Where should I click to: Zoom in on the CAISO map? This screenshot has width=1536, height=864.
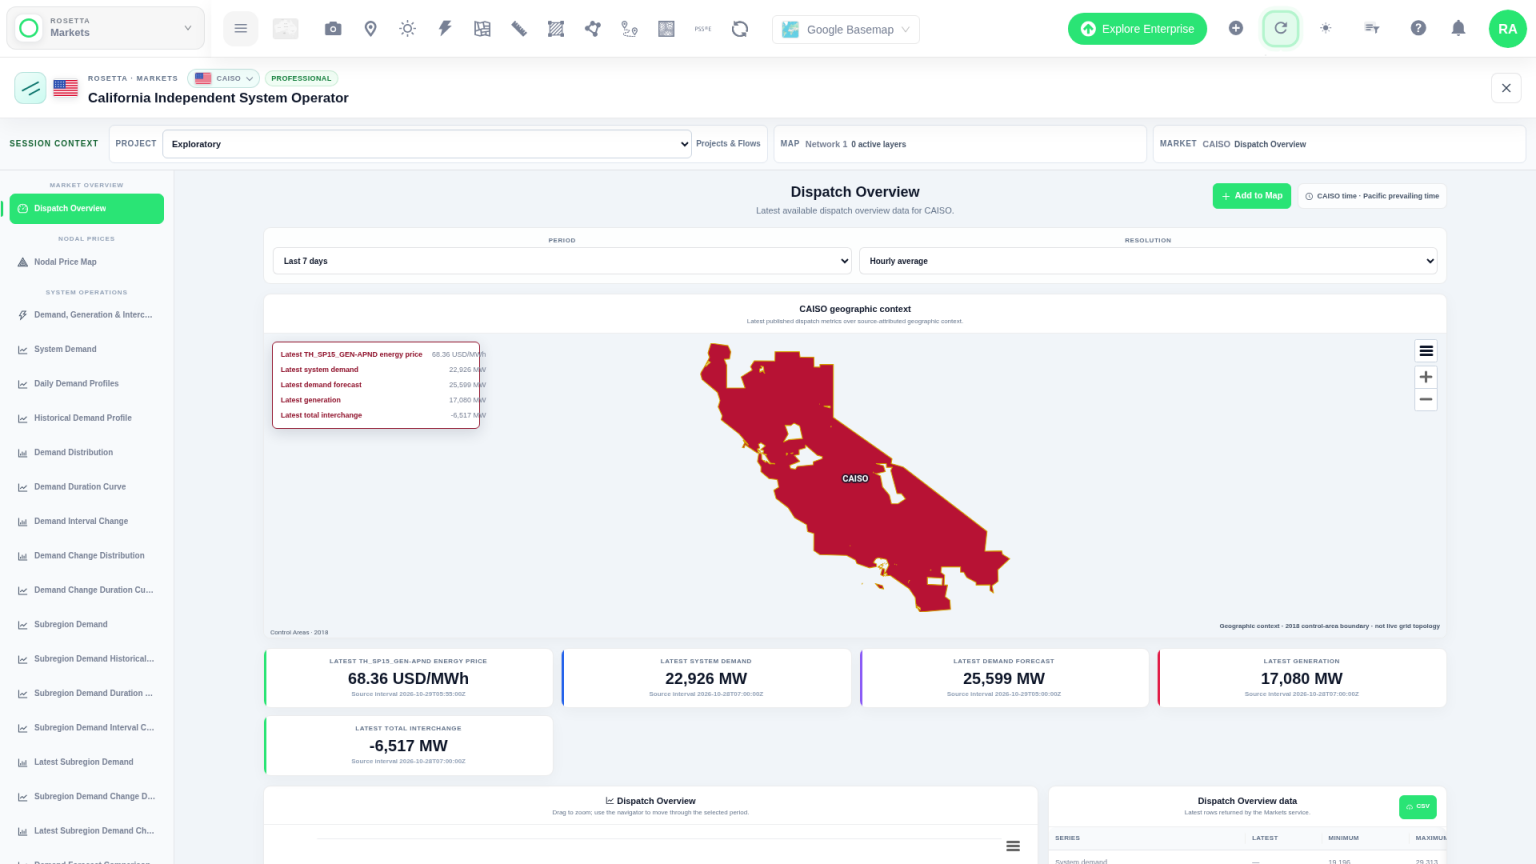[x=1426, y=377]
